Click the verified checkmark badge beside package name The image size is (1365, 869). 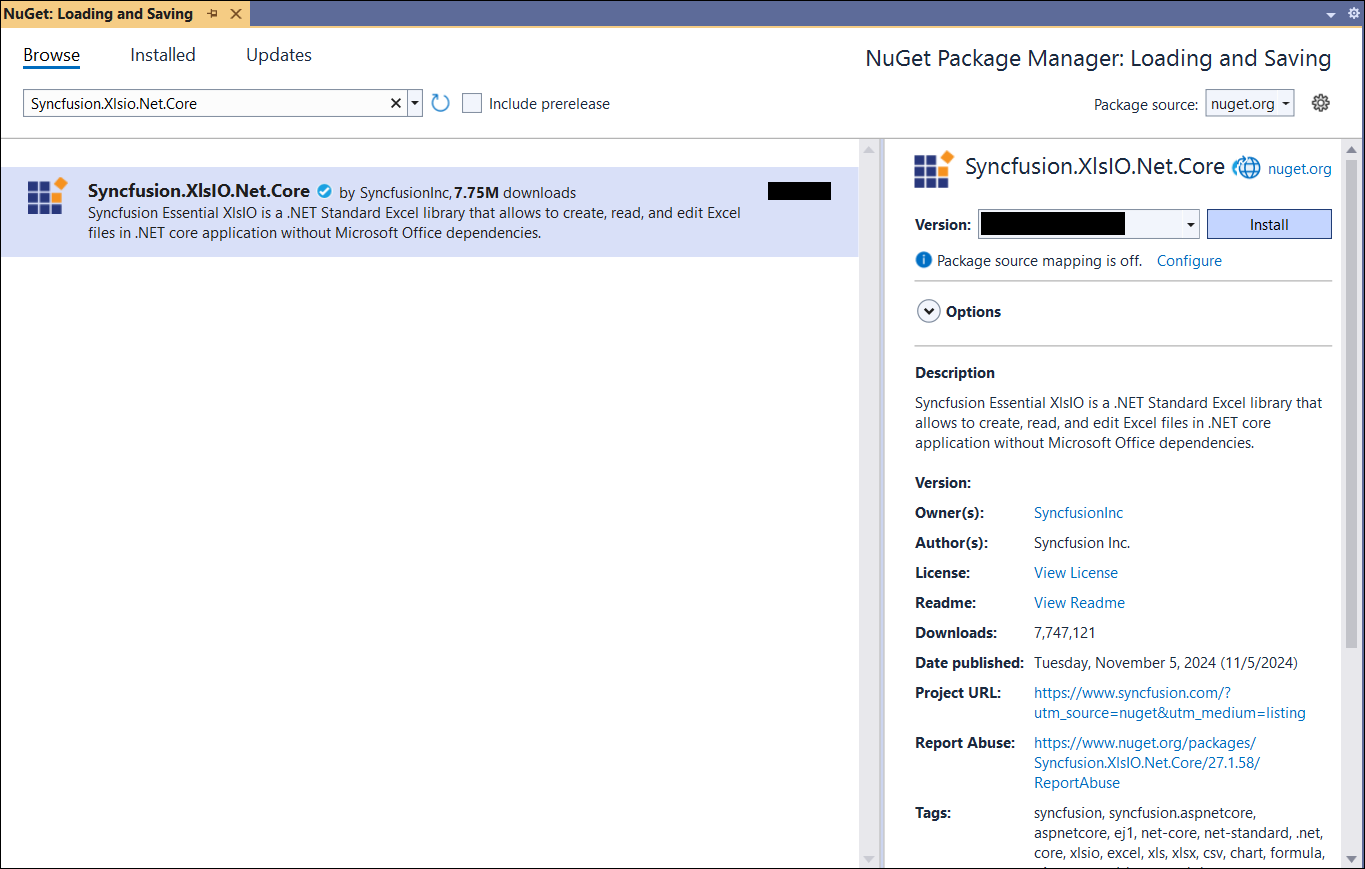pos(324,192)
